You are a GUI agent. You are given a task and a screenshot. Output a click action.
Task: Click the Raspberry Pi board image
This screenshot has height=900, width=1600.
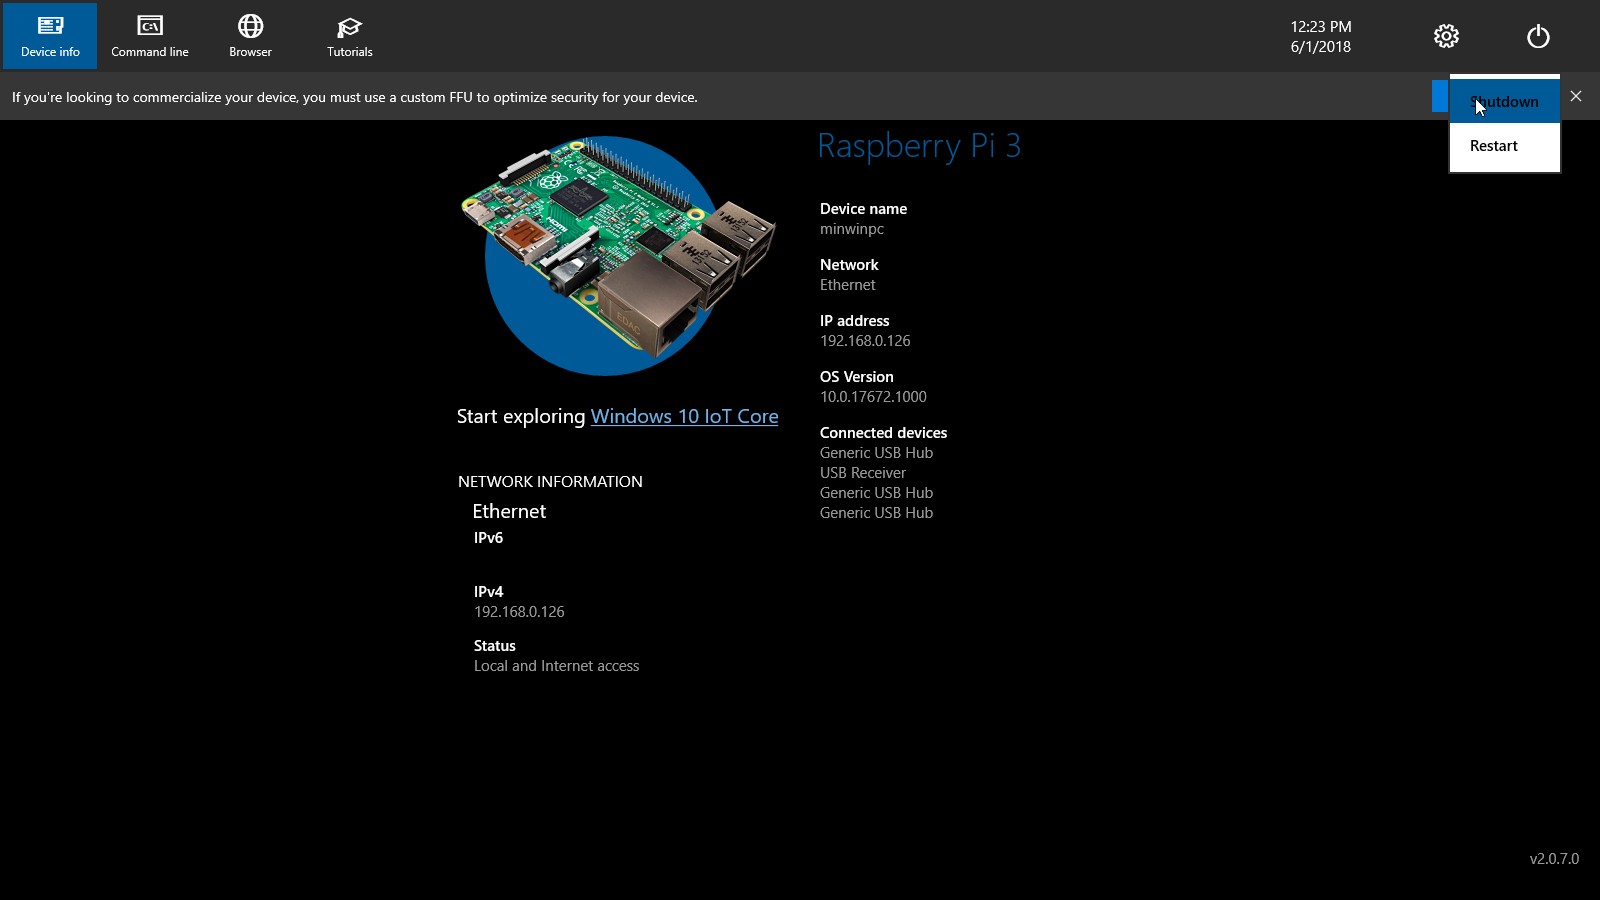(x=617, y=255)
